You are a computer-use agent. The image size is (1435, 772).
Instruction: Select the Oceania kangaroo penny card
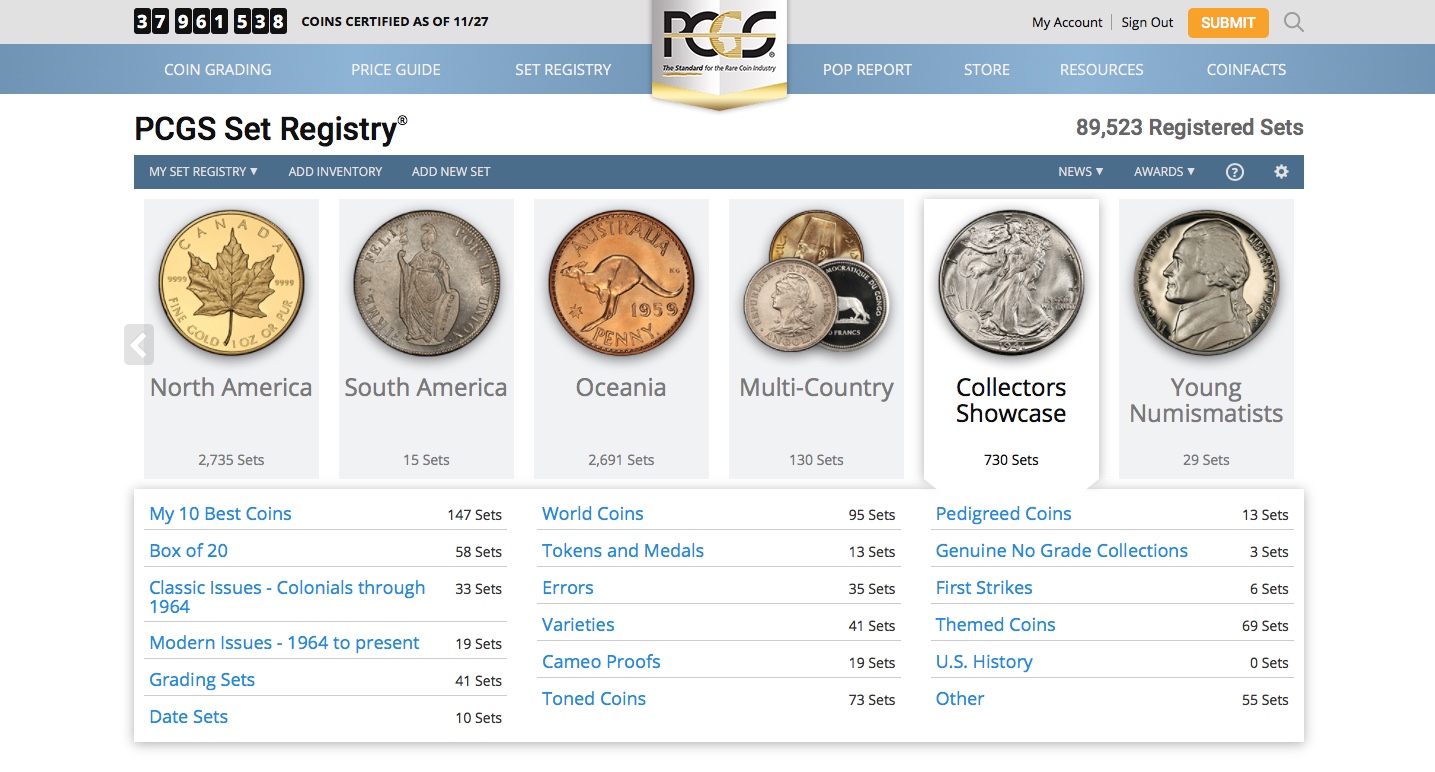click(x=621, y=338)
